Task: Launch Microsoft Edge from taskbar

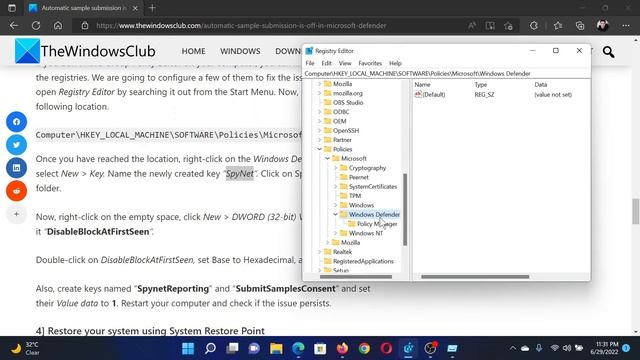Action: (298, 349)
